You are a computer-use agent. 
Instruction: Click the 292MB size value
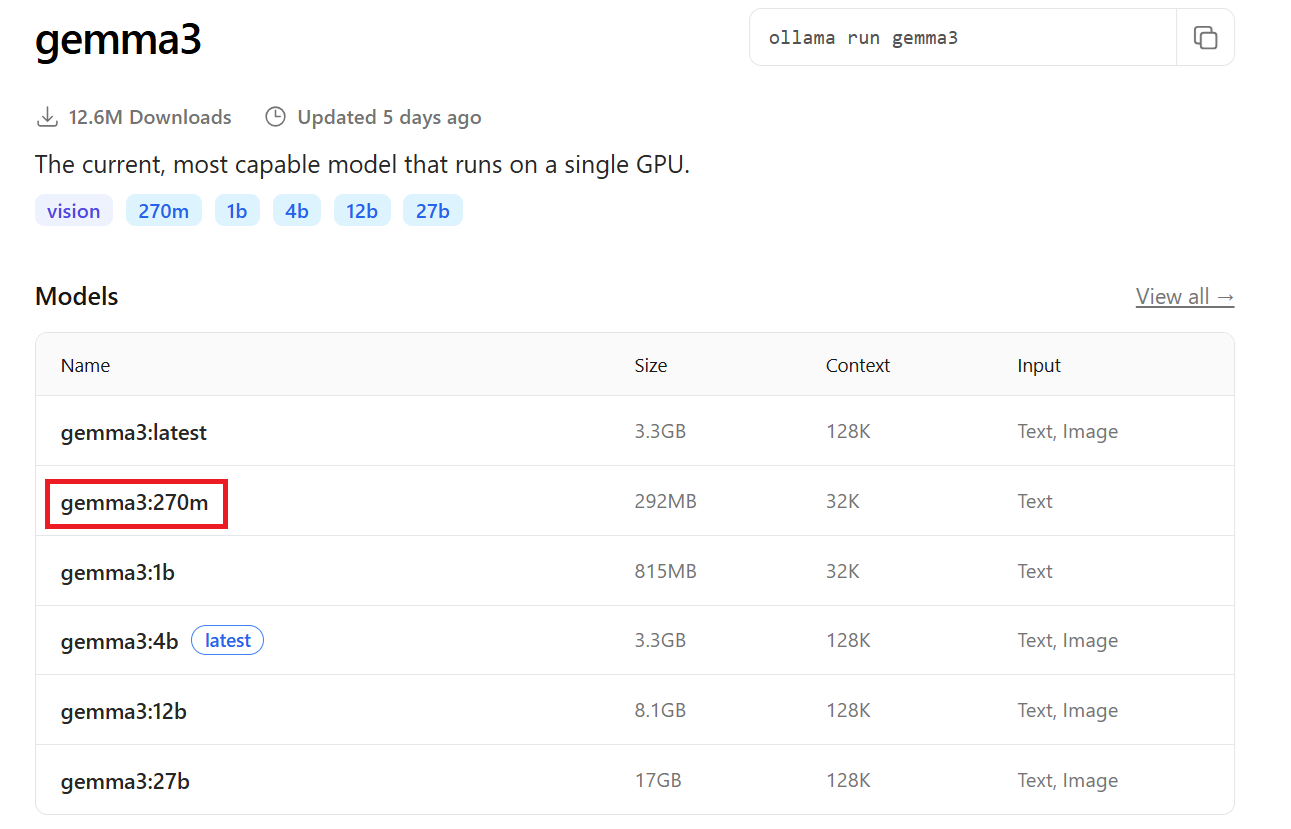666,501
